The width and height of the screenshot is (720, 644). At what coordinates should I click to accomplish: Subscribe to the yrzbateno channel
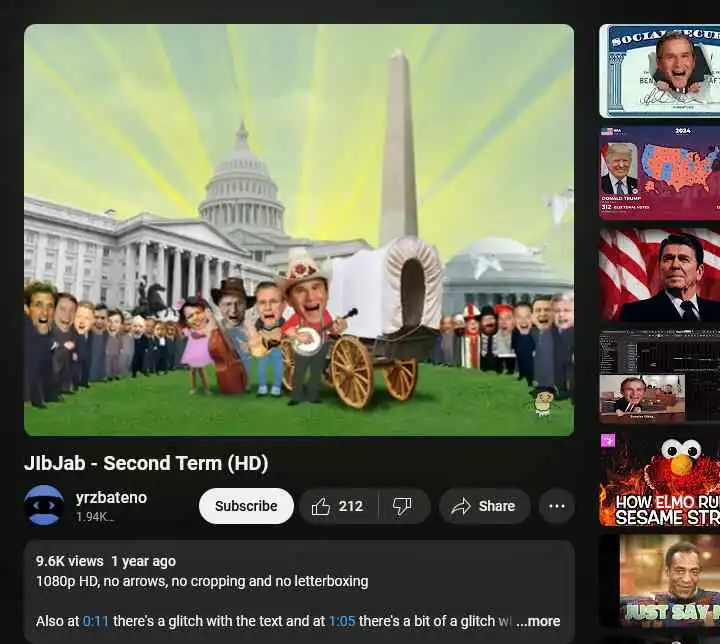pyautogui.click(x=246, y=506)
